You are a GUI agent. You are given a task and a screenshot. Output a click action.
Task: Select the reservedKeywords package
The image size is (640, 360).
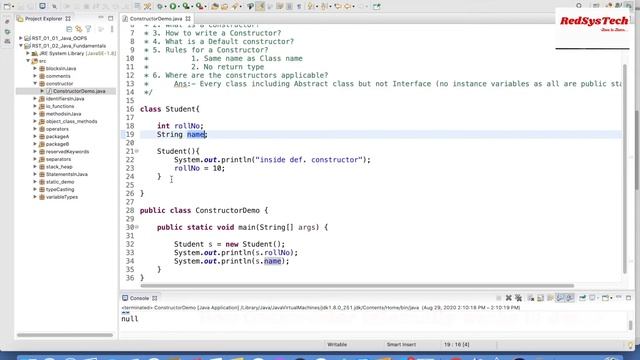tap(67, 151)
